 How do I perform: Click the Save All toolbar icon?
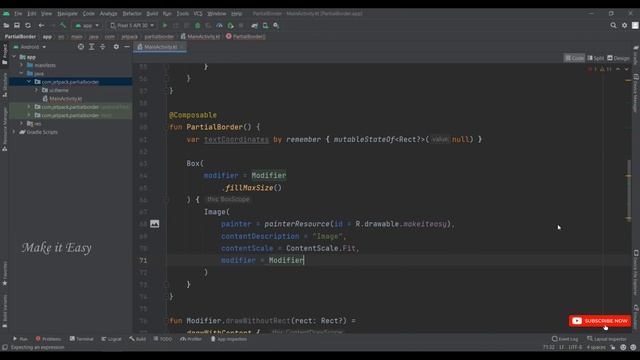coord(17,25)
